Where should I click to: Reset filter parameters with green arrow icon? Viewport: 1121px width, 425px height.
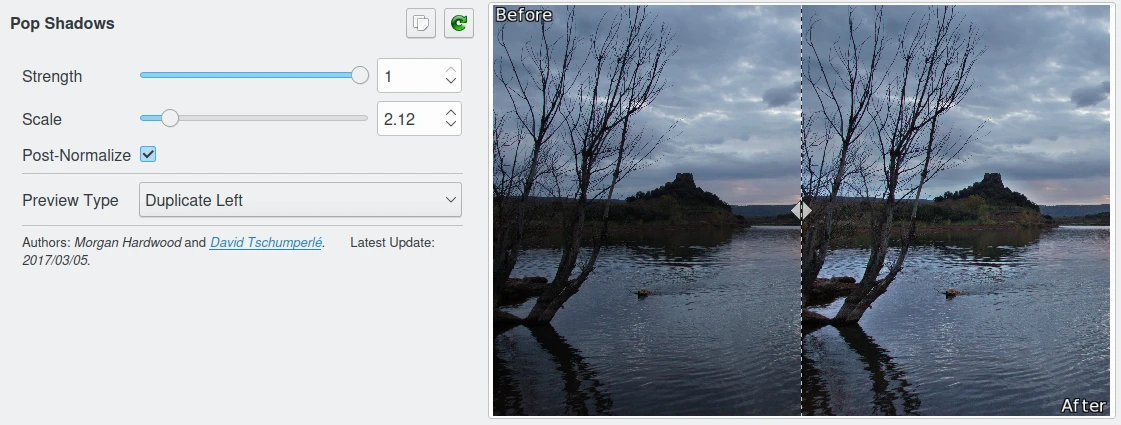point(459,24)
